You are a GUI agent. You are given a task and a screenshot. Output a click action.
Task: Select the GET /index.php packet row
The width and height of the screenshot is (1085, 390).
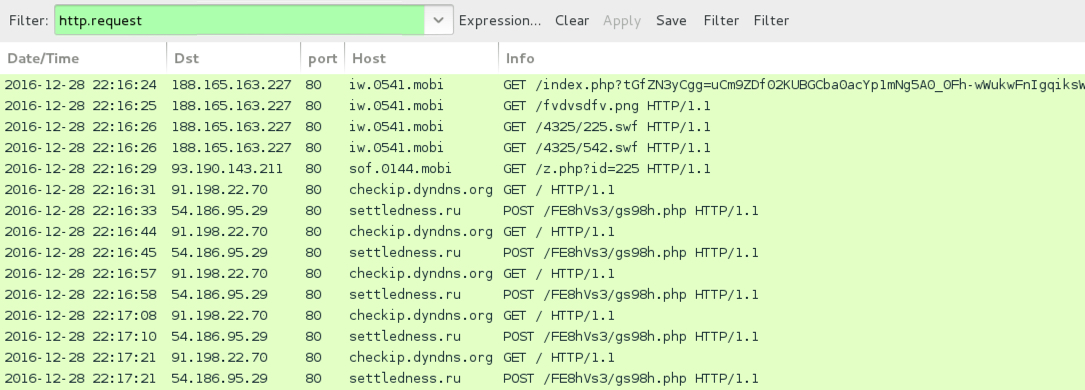(x=542, y=85)
